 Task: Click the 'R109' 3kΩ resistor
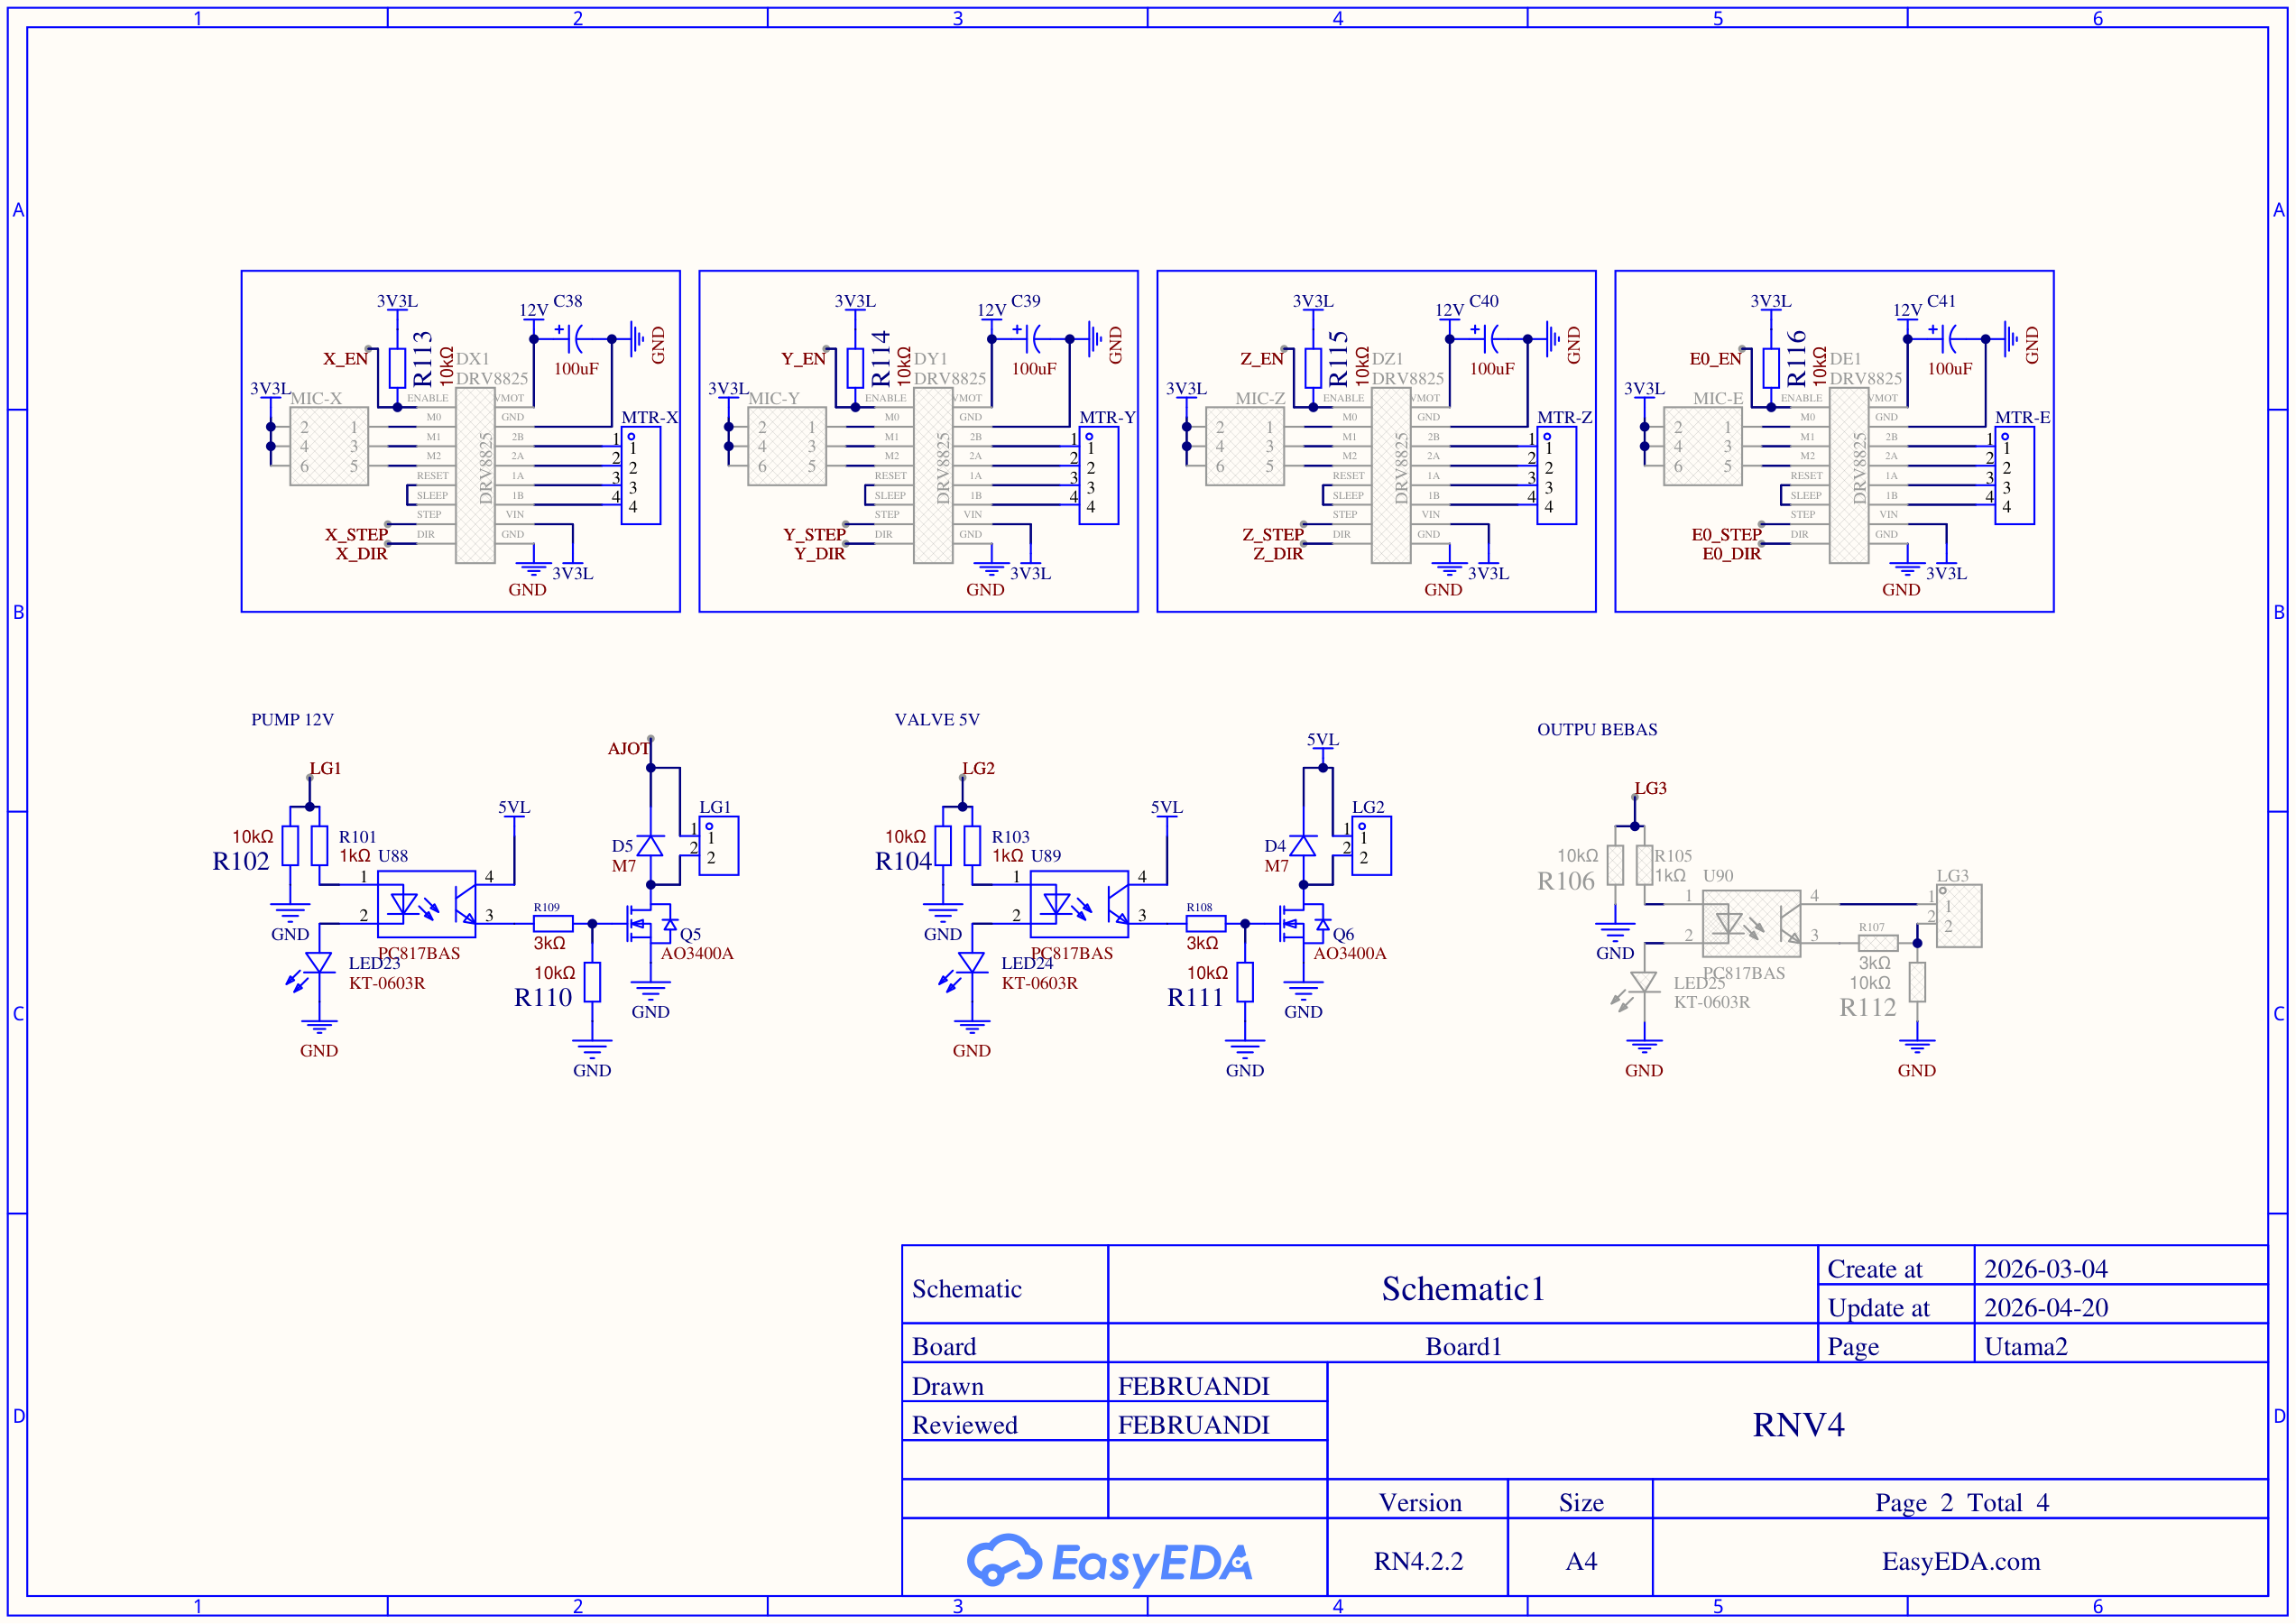pos(553,924)
